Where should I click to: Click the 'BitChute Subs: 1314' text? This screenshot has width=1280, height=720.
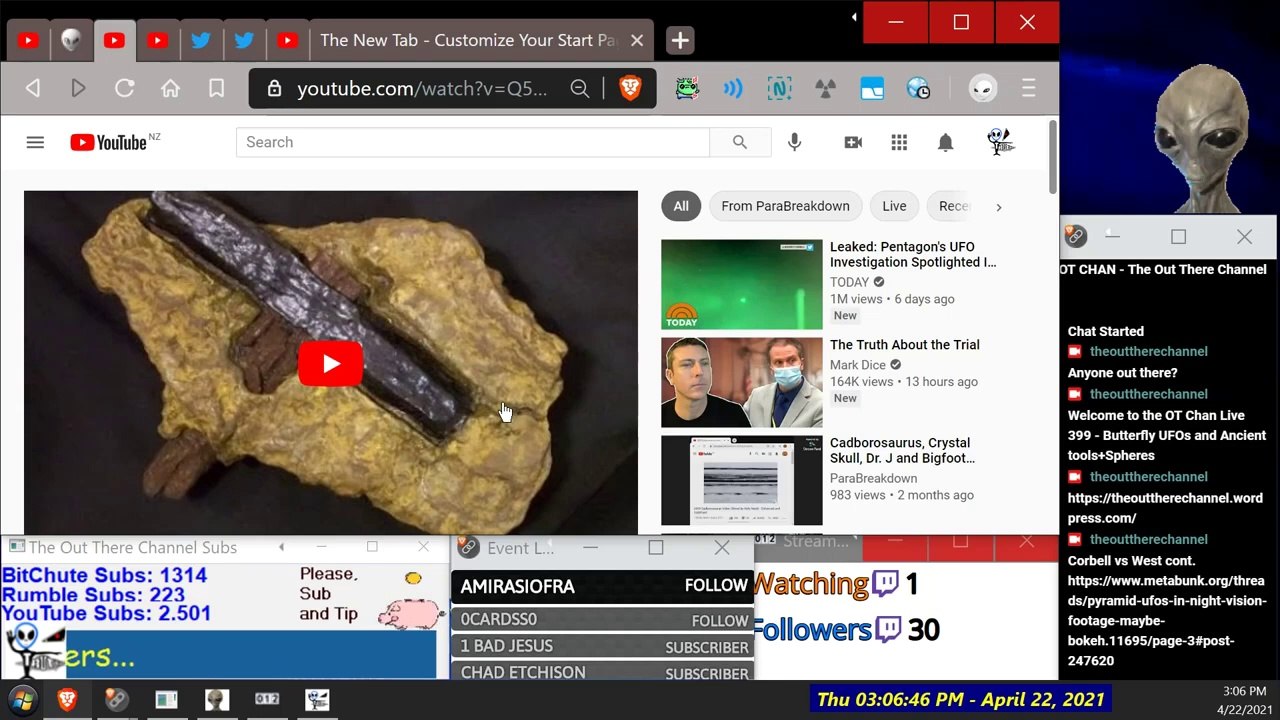point(104,576)
